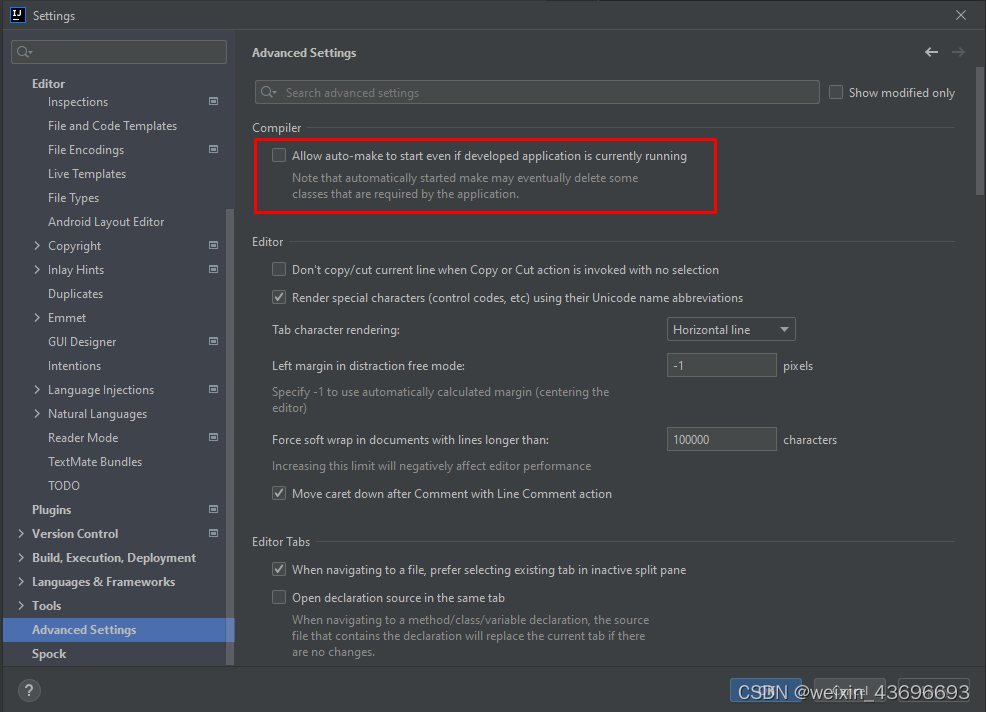Click the project-level icon beside File Encodings
Screen dimensions: 986x712
(214, 149)
